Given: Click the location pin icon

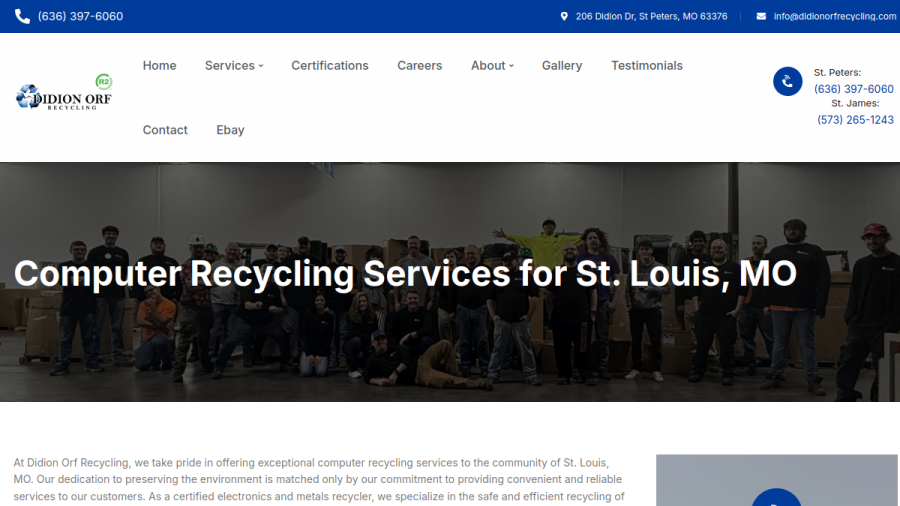Looking at the screenshot, I should (x=564, y=17).
